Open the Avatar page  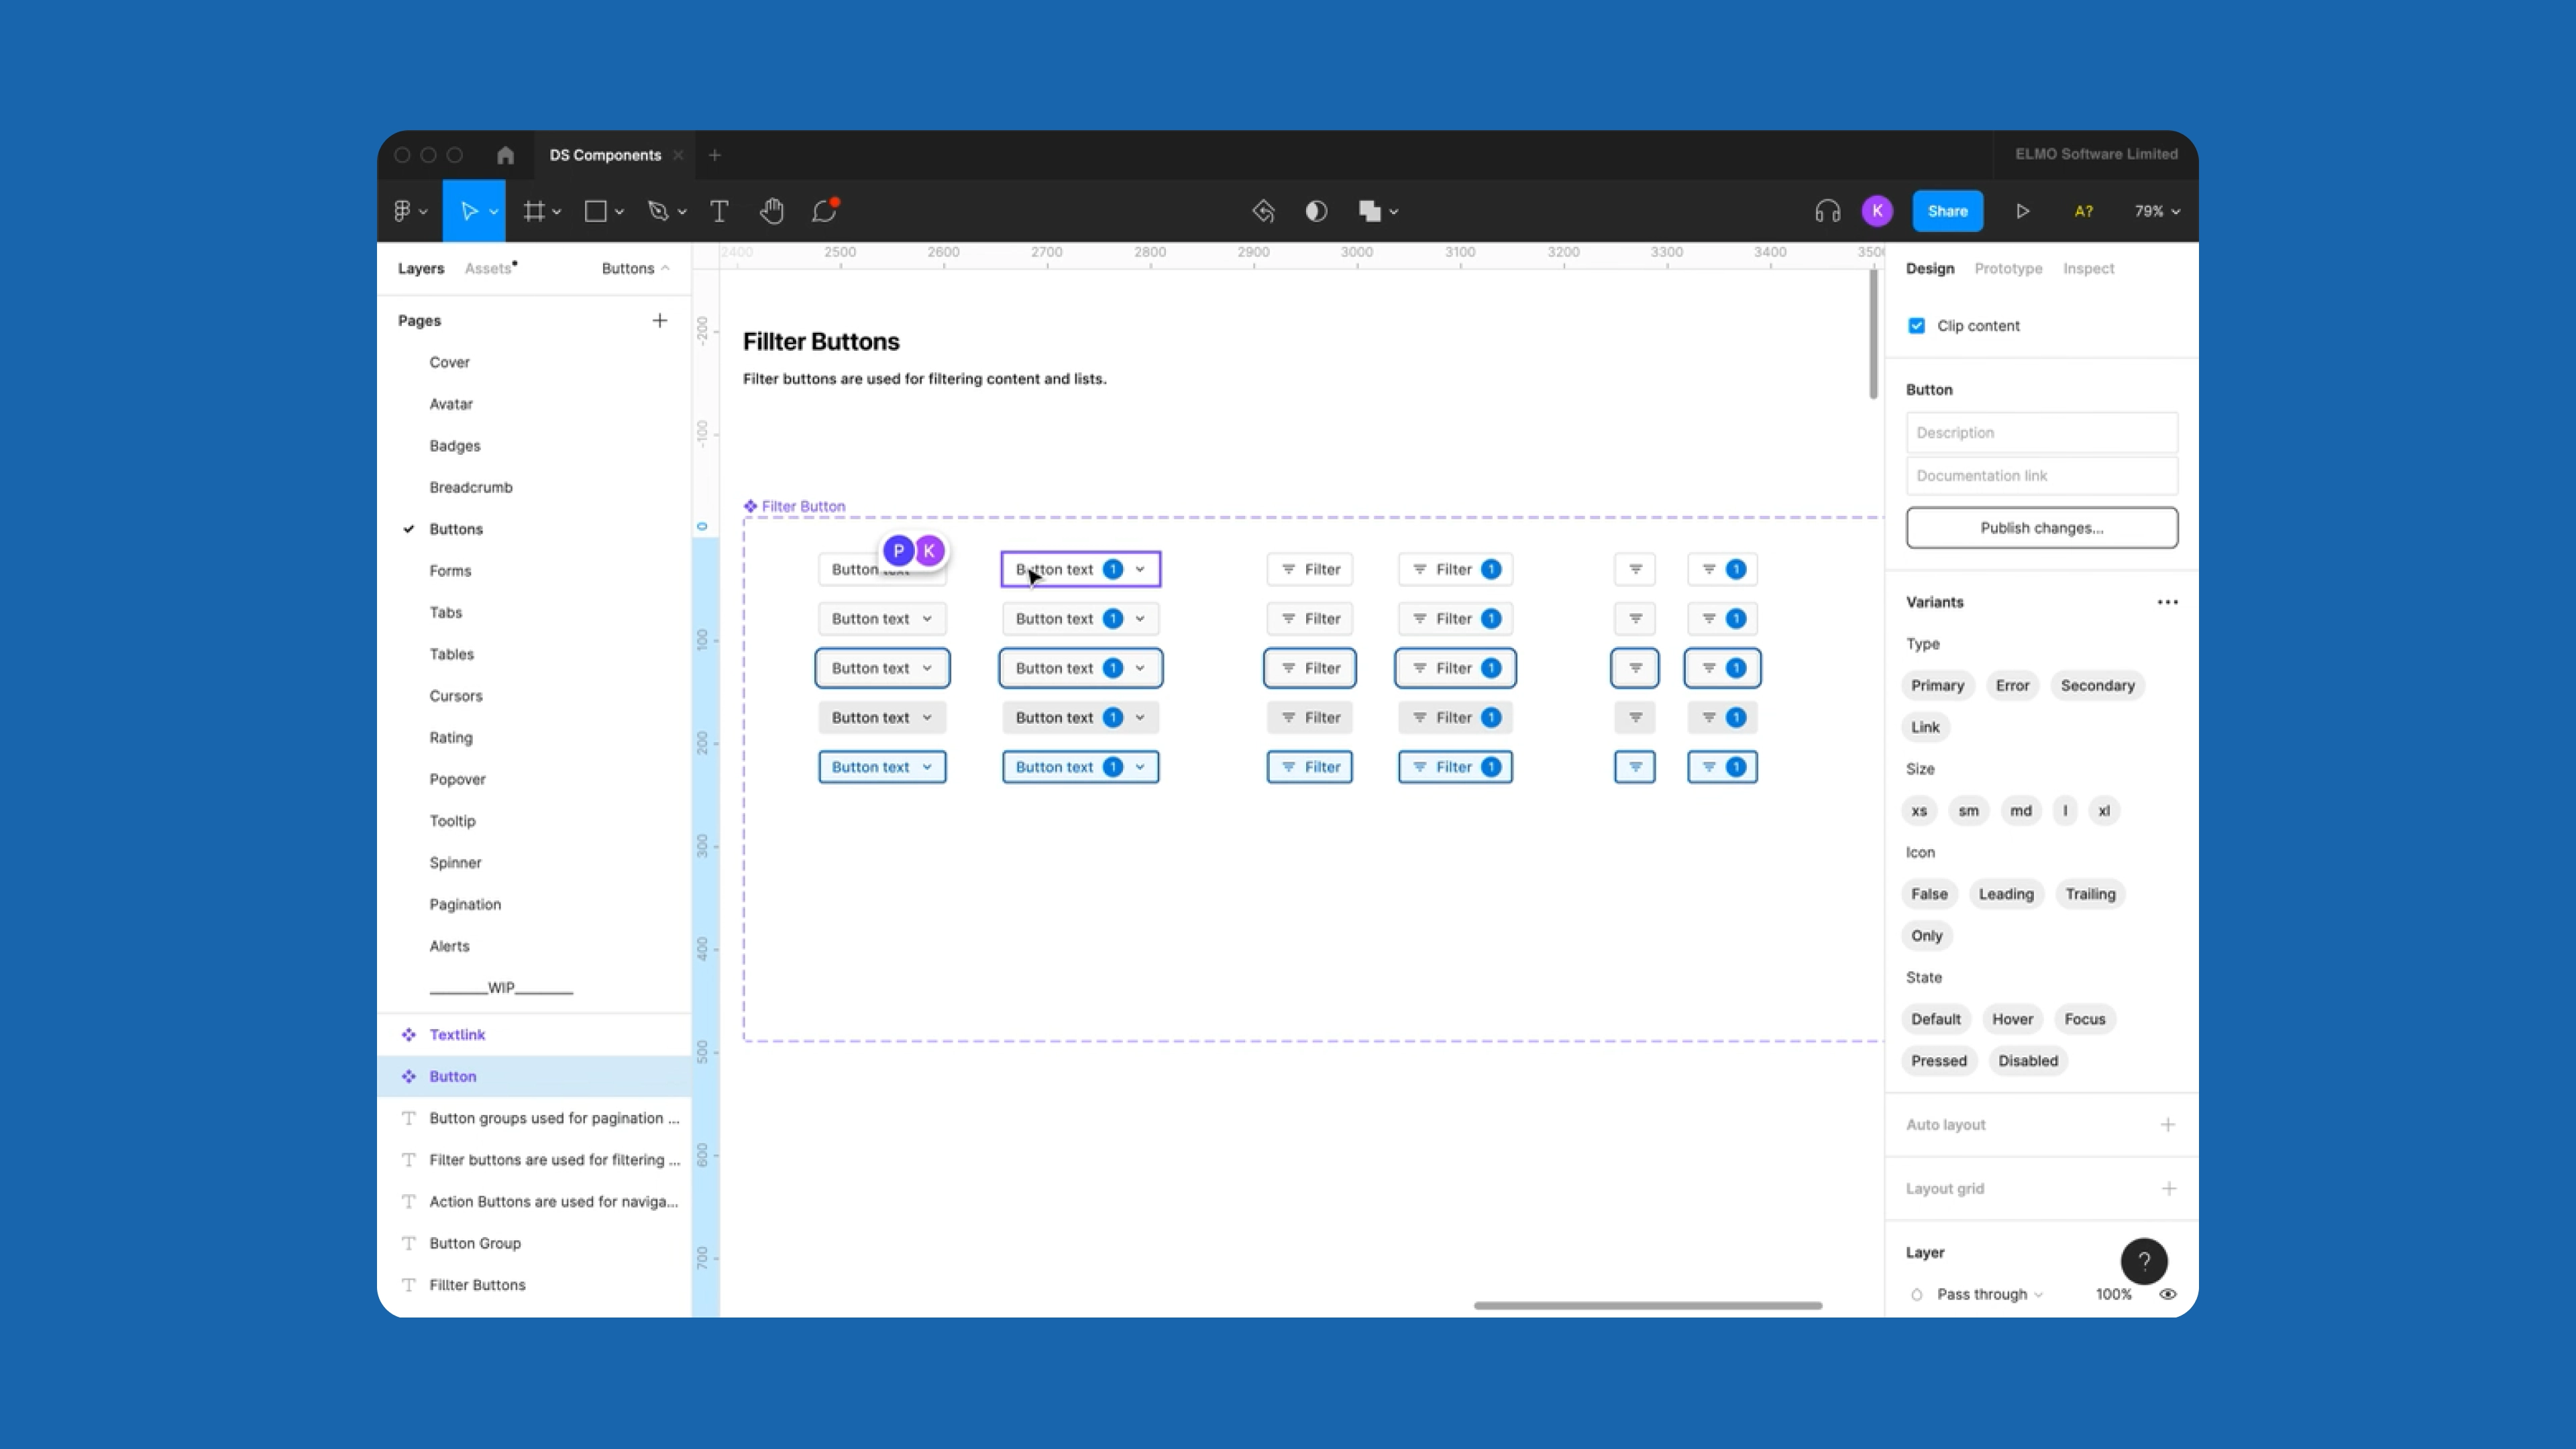pyautogui.click(x=451, y=404)
